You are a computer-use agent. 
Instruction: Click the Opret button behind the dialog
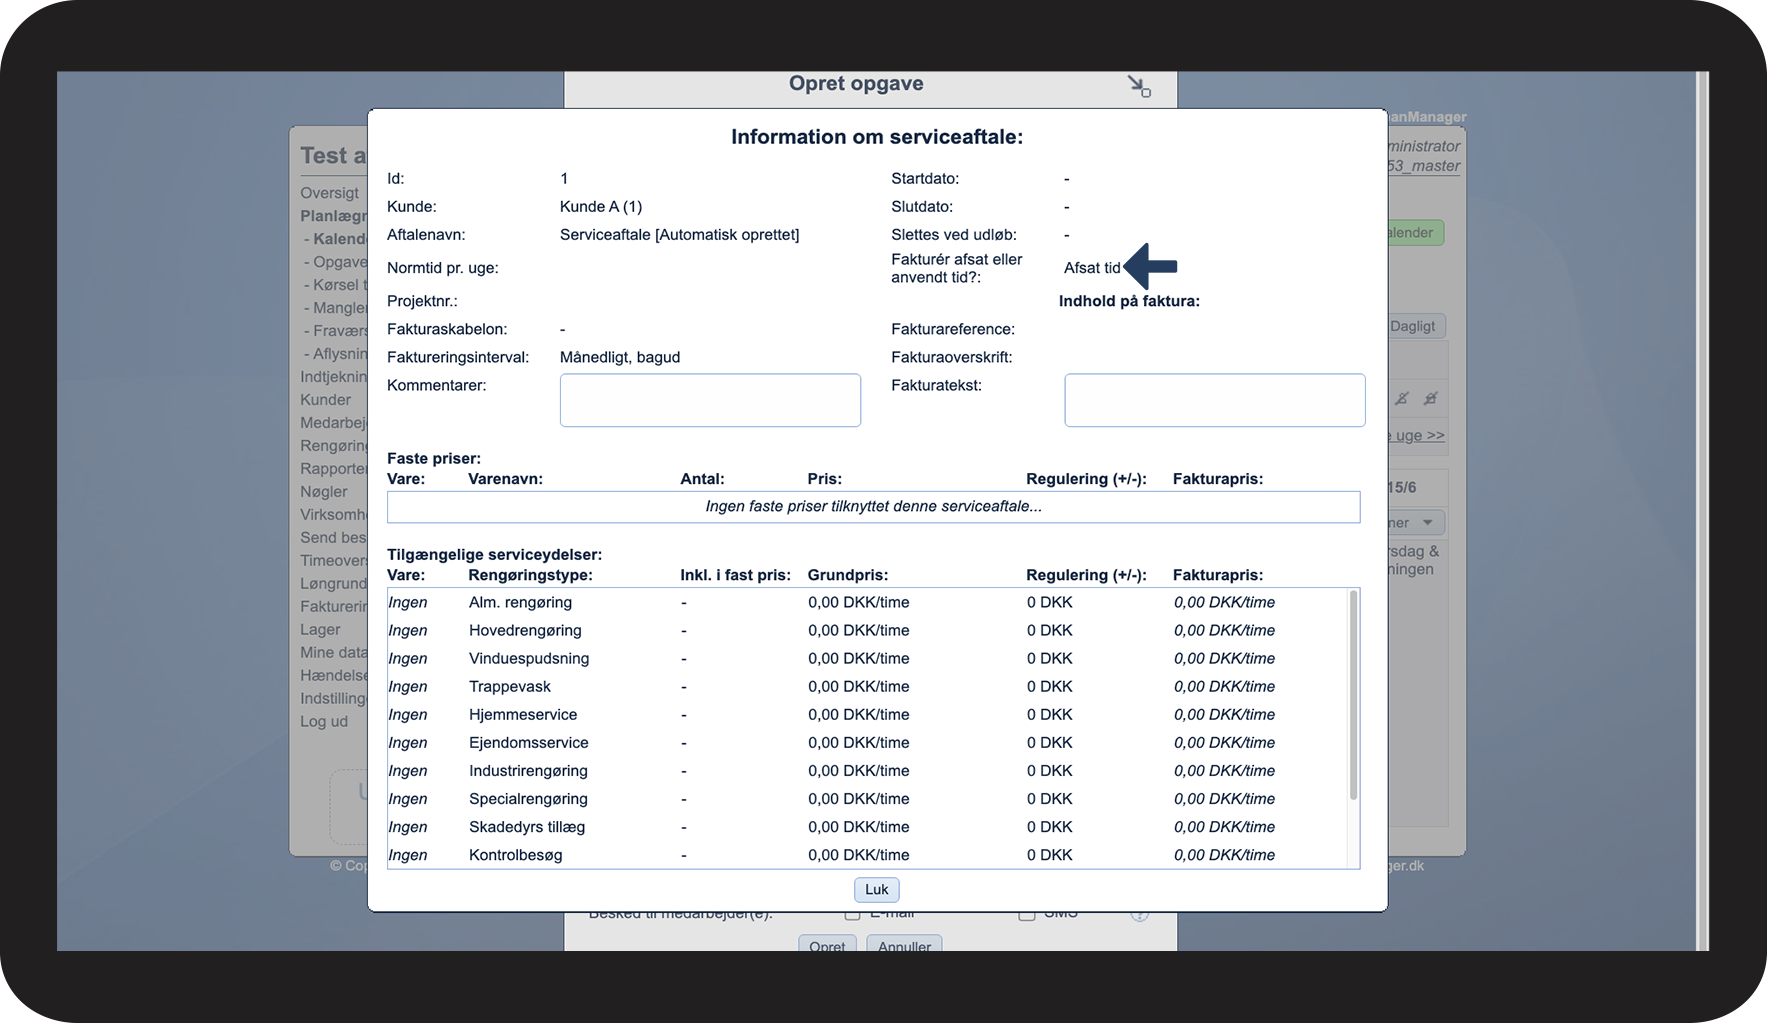(x=827, y=944)
